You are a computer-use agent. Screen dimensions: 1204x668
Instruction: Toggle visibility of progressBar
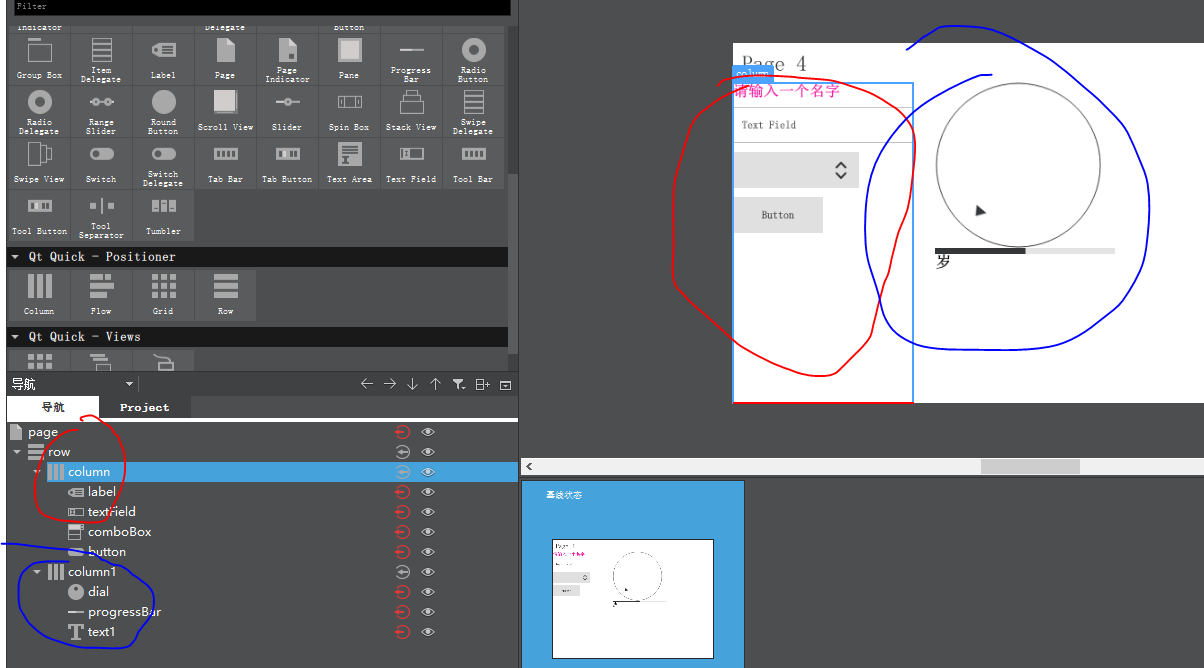pyautogui.click(x=428, y=612)
